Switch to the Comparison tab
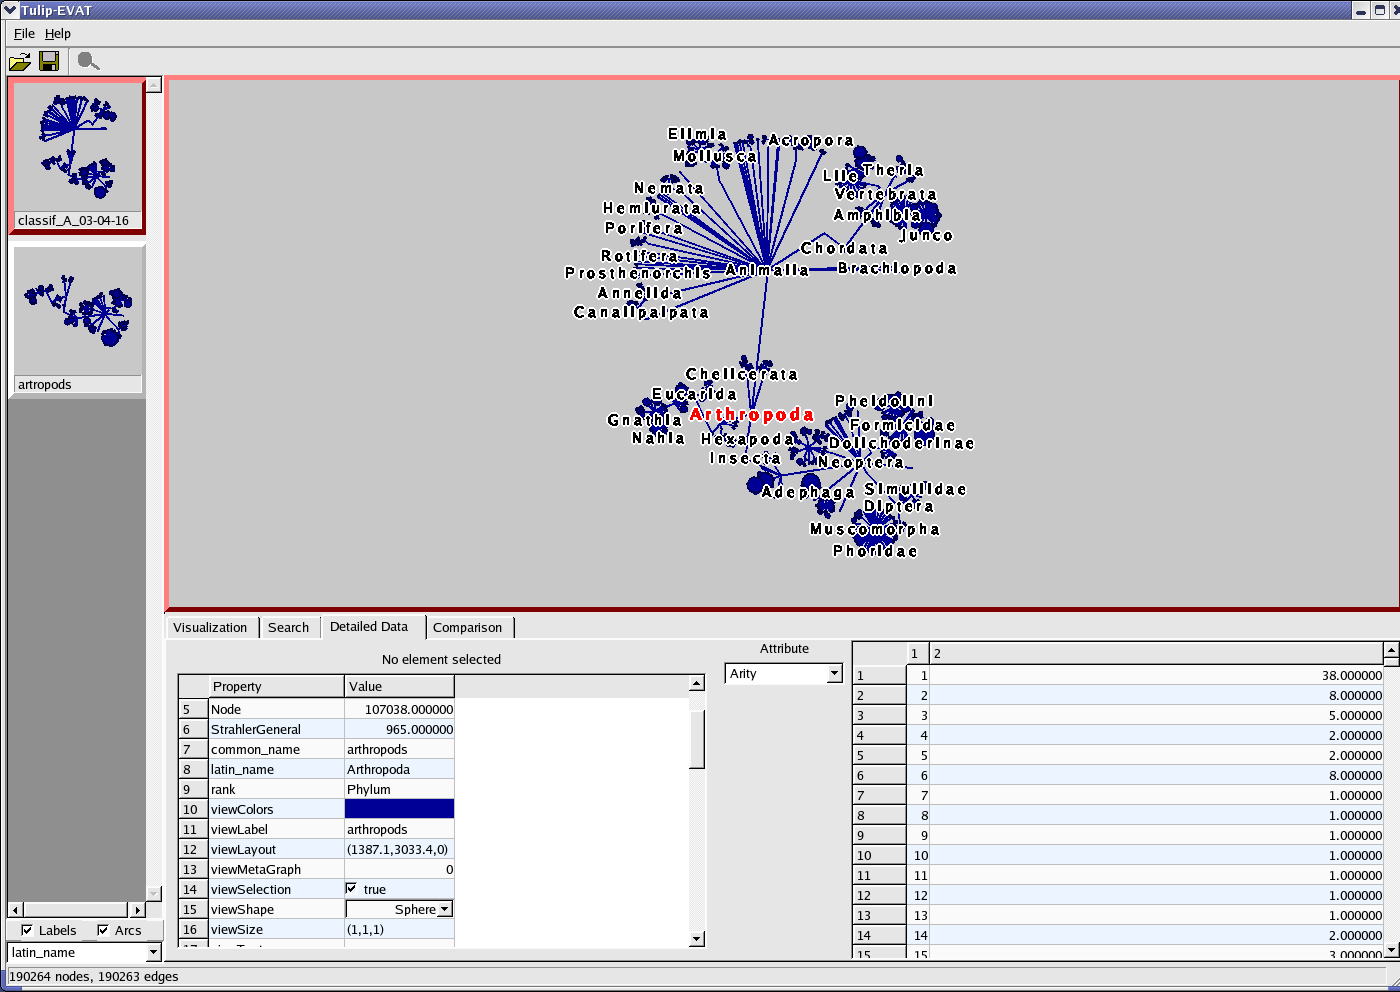Viewport: 1400px width, 992px height. click(467, 628)
